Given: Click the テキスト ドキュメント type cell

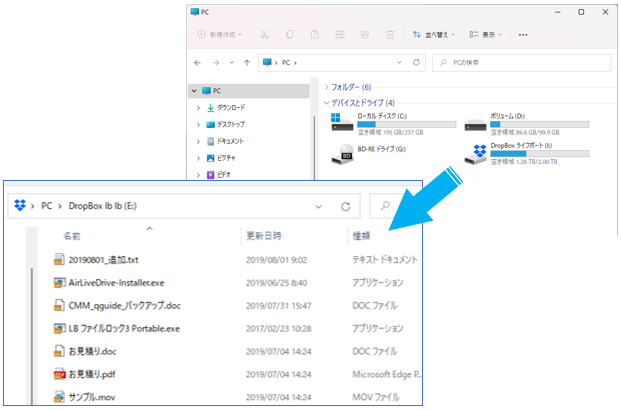Looking at the screenshot, I should 385,260.
